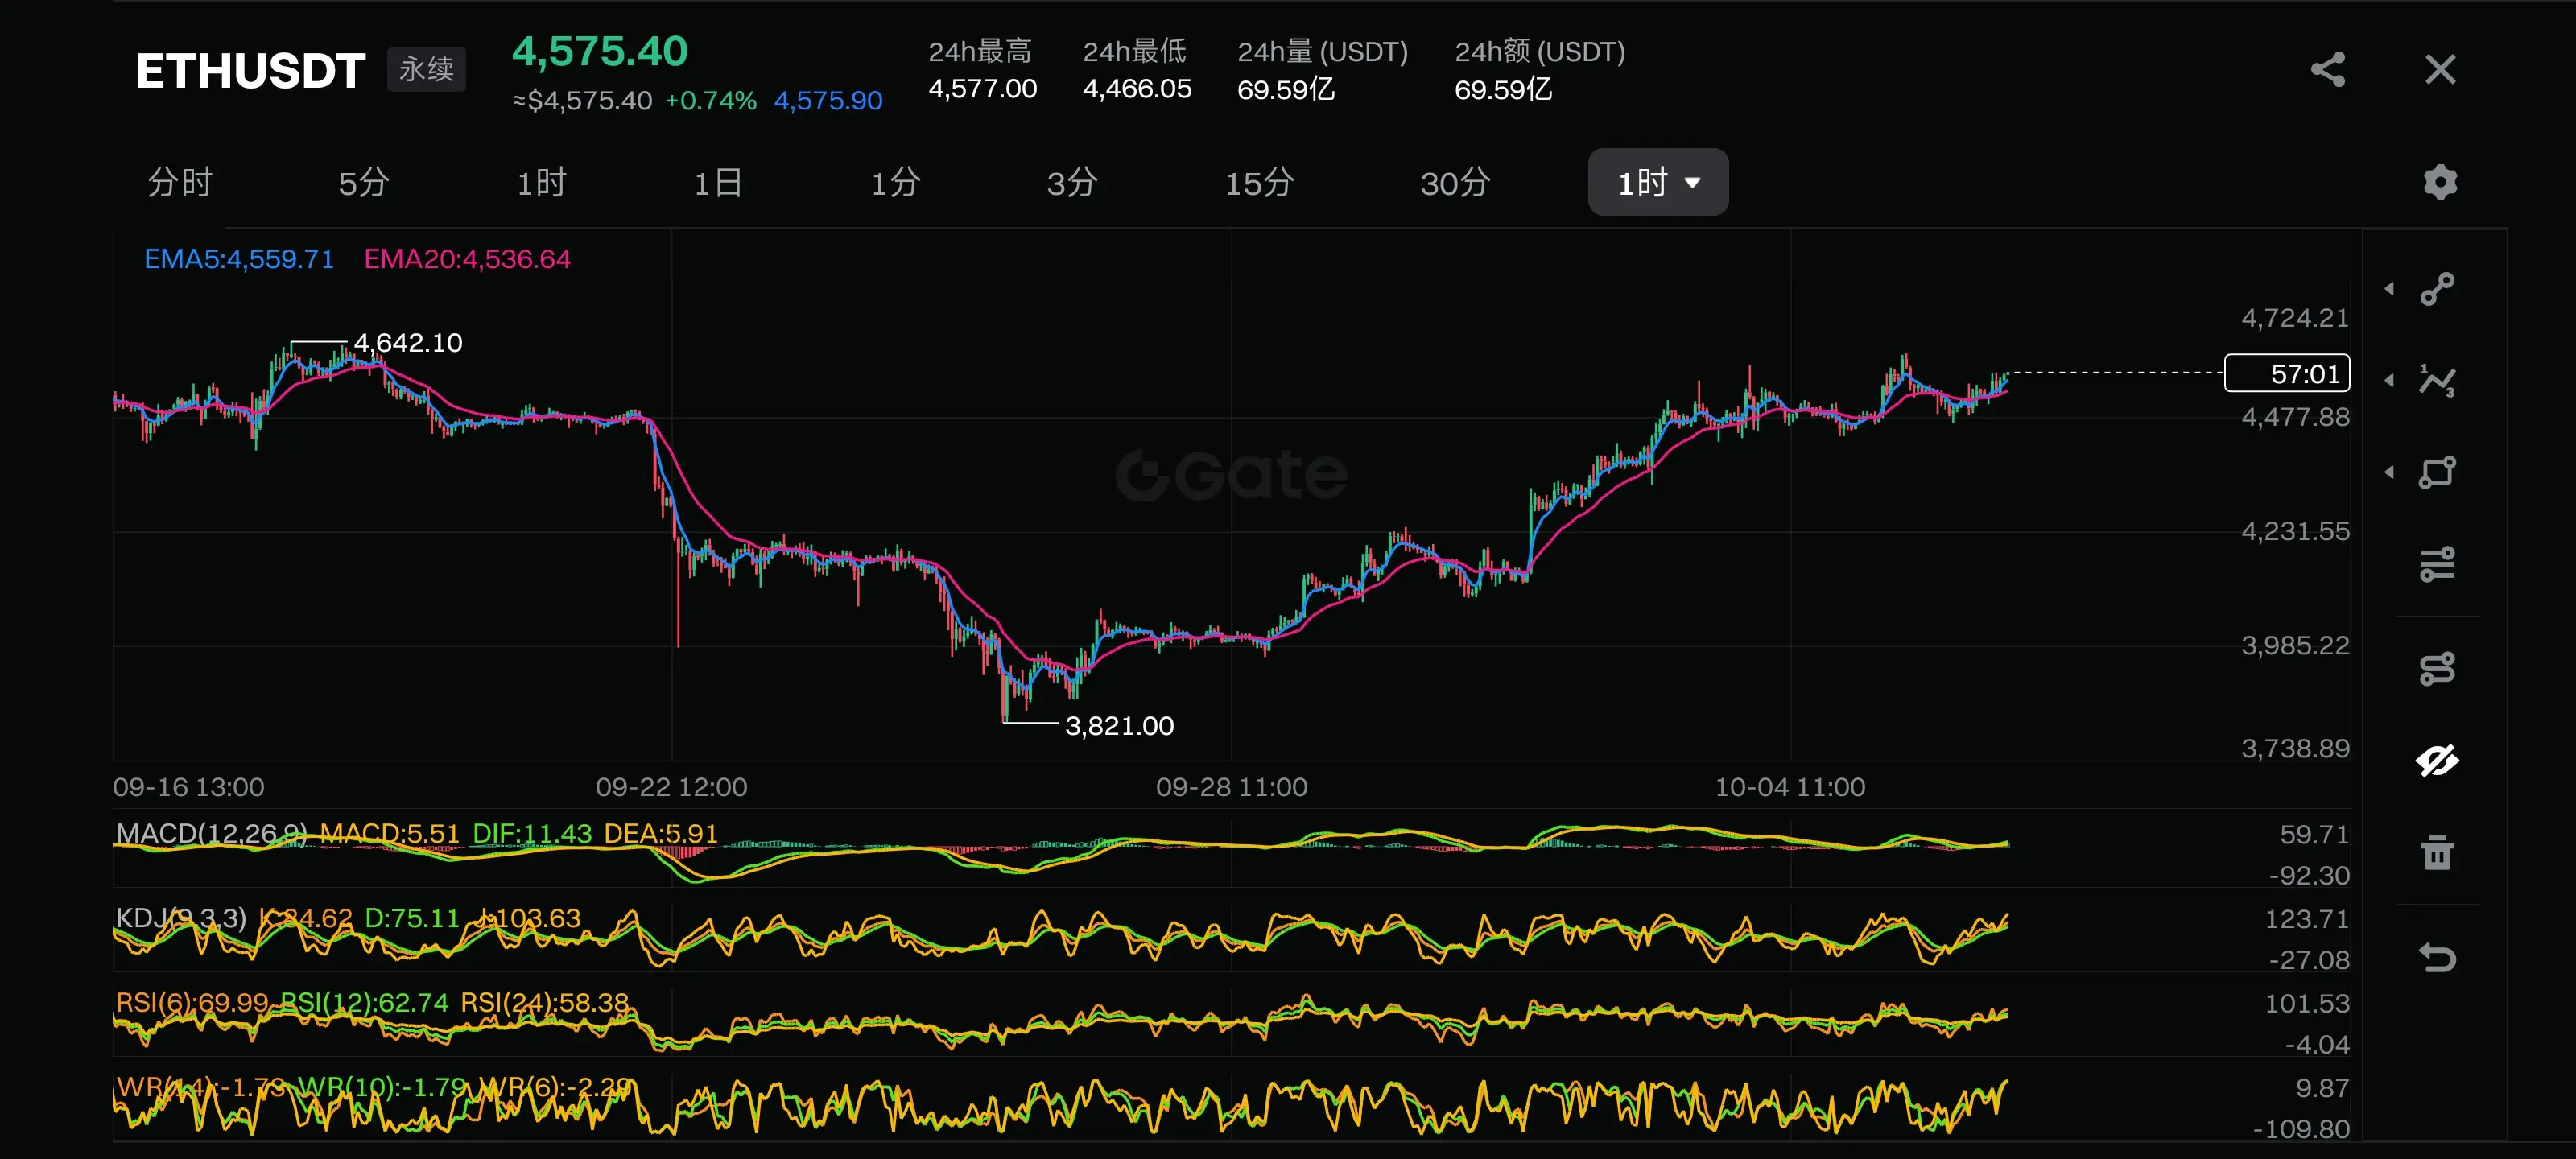
Task: Open the indicator settings sliders icon
Action: tap(2437, 564)
